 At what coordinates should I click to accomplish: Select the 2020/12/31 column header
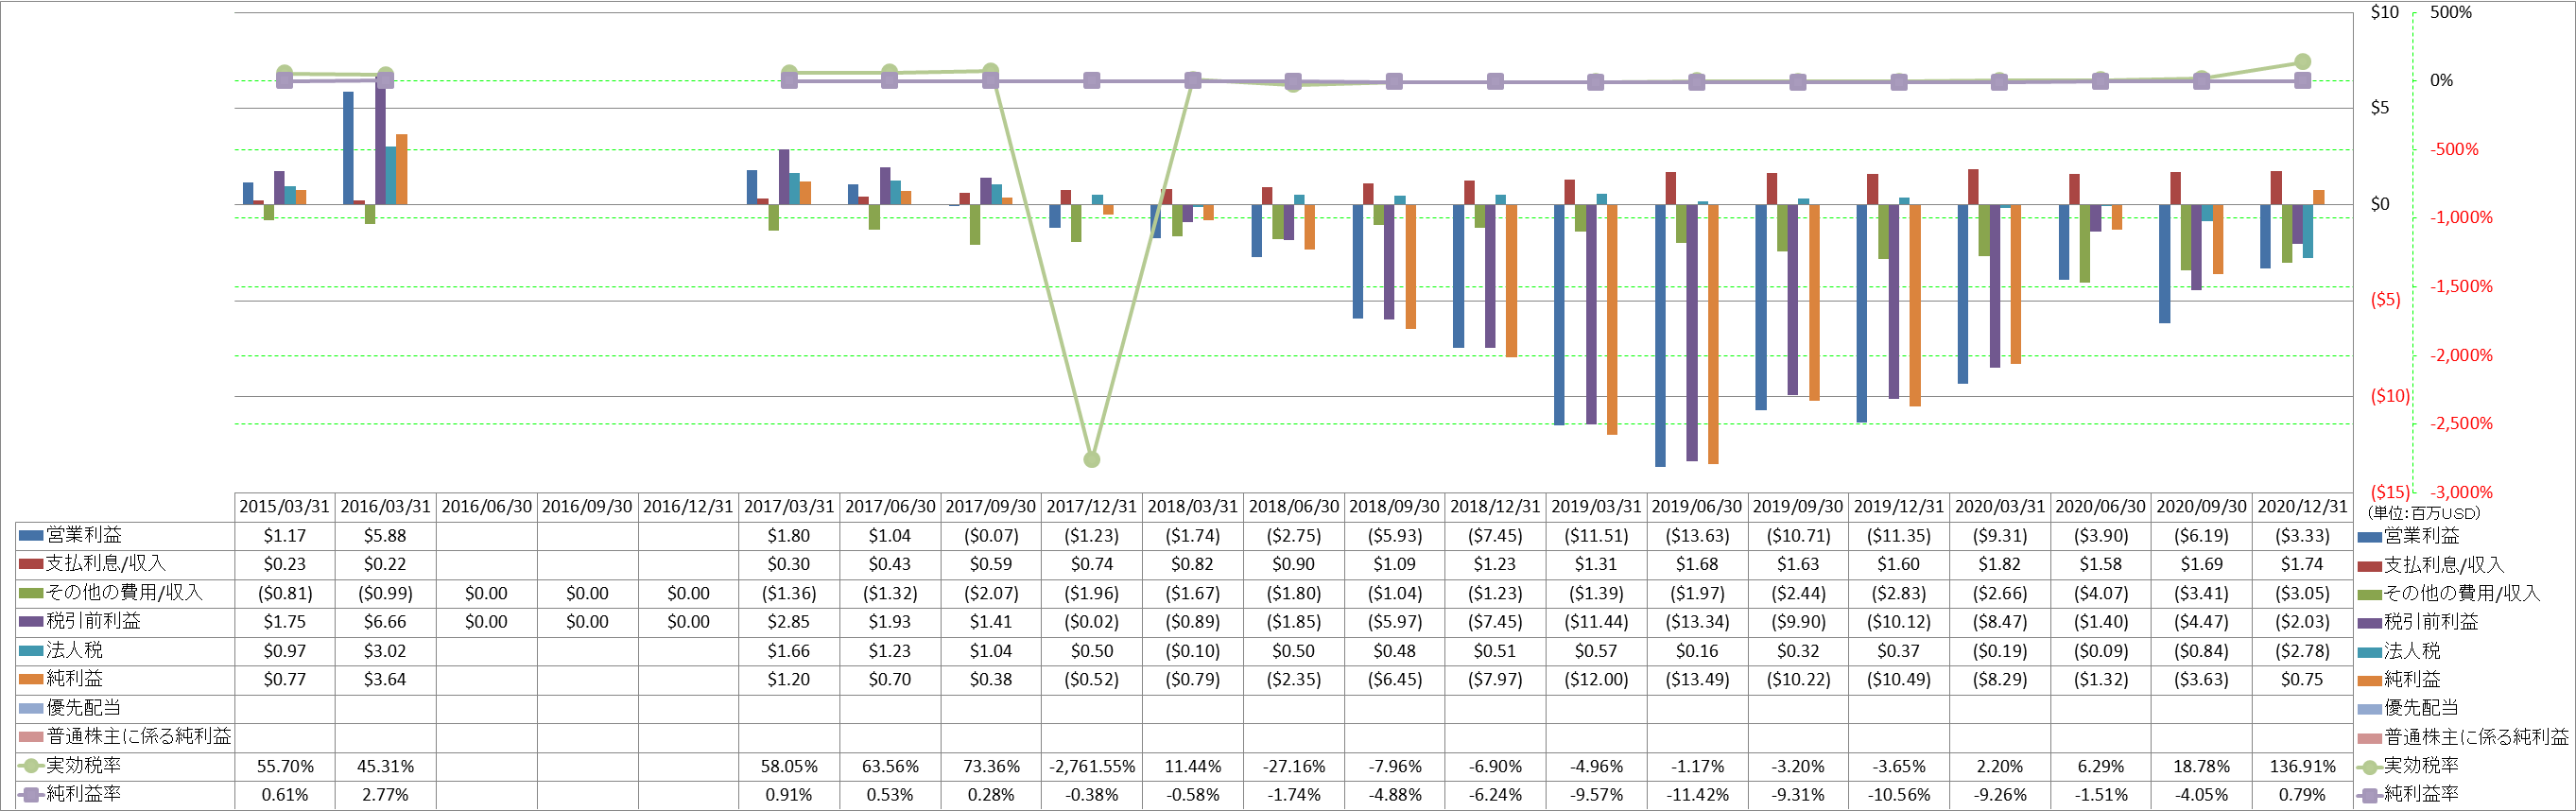click(x=2302, y=507)
